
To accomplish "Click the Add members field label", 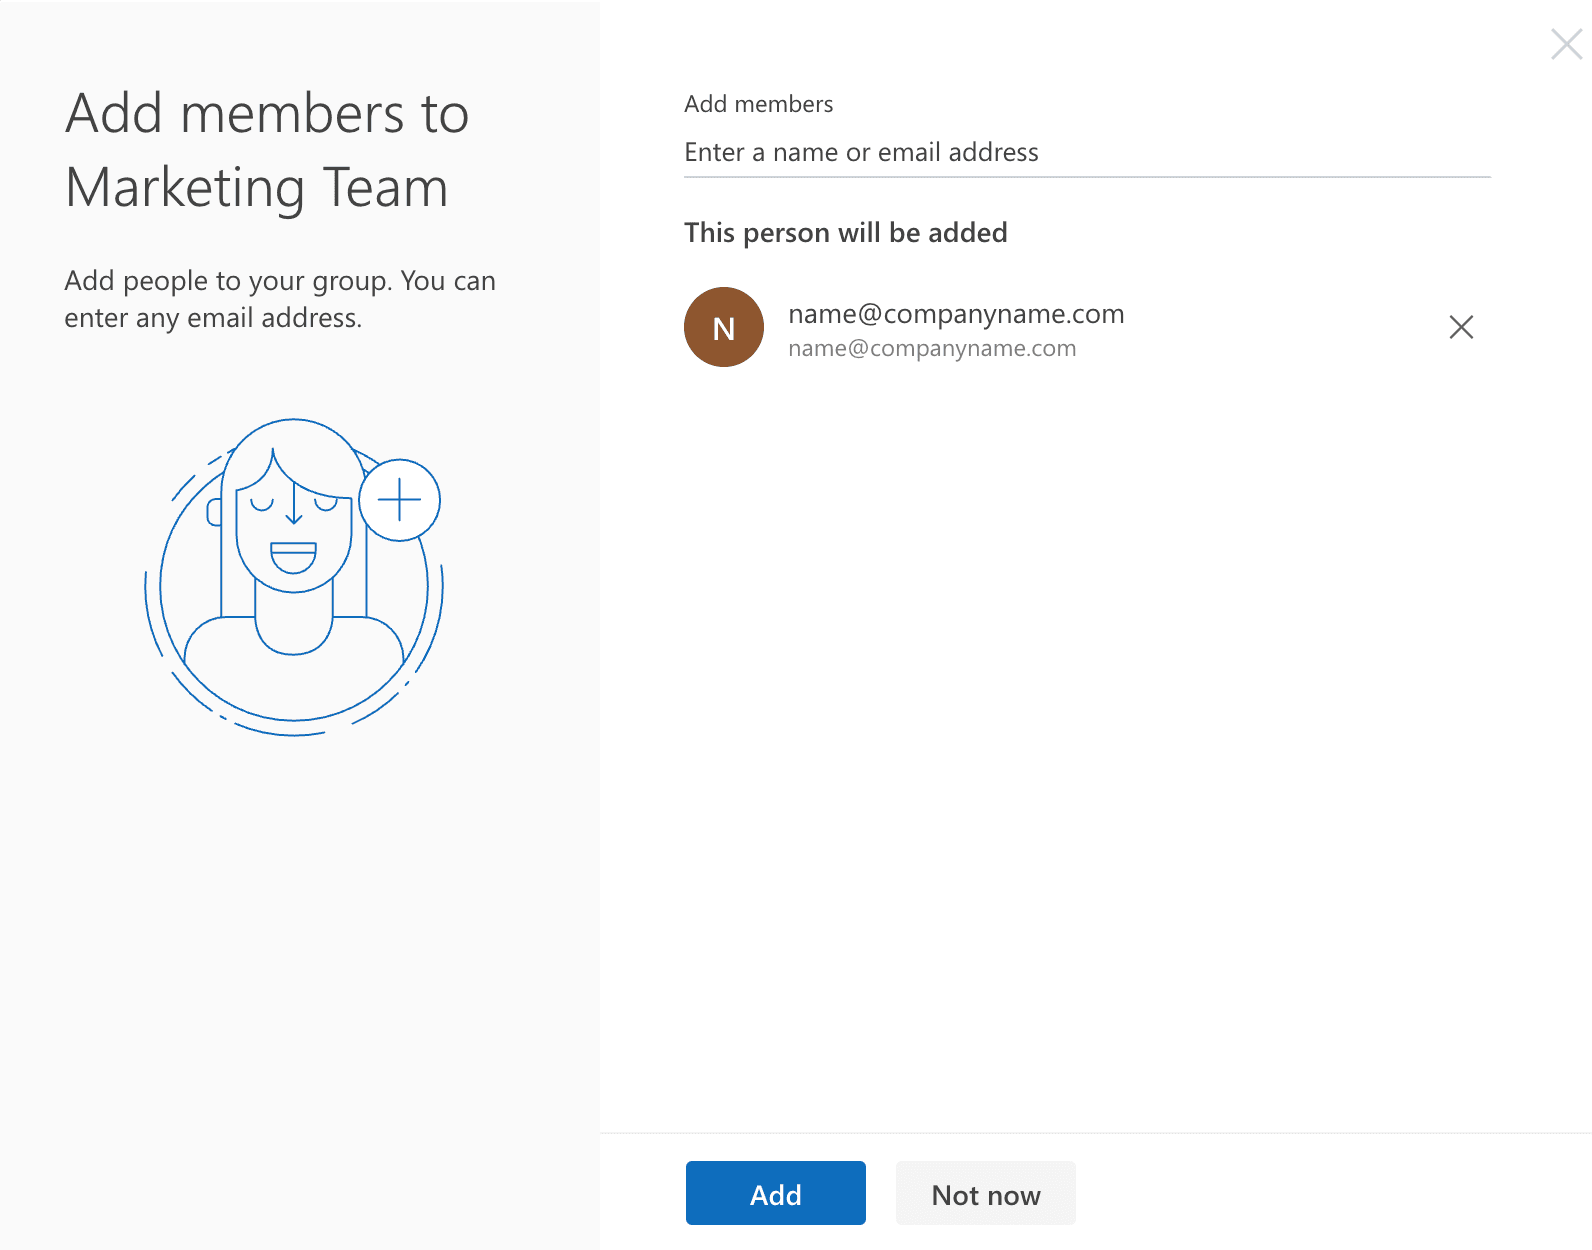I will click(x=758, y=104).
